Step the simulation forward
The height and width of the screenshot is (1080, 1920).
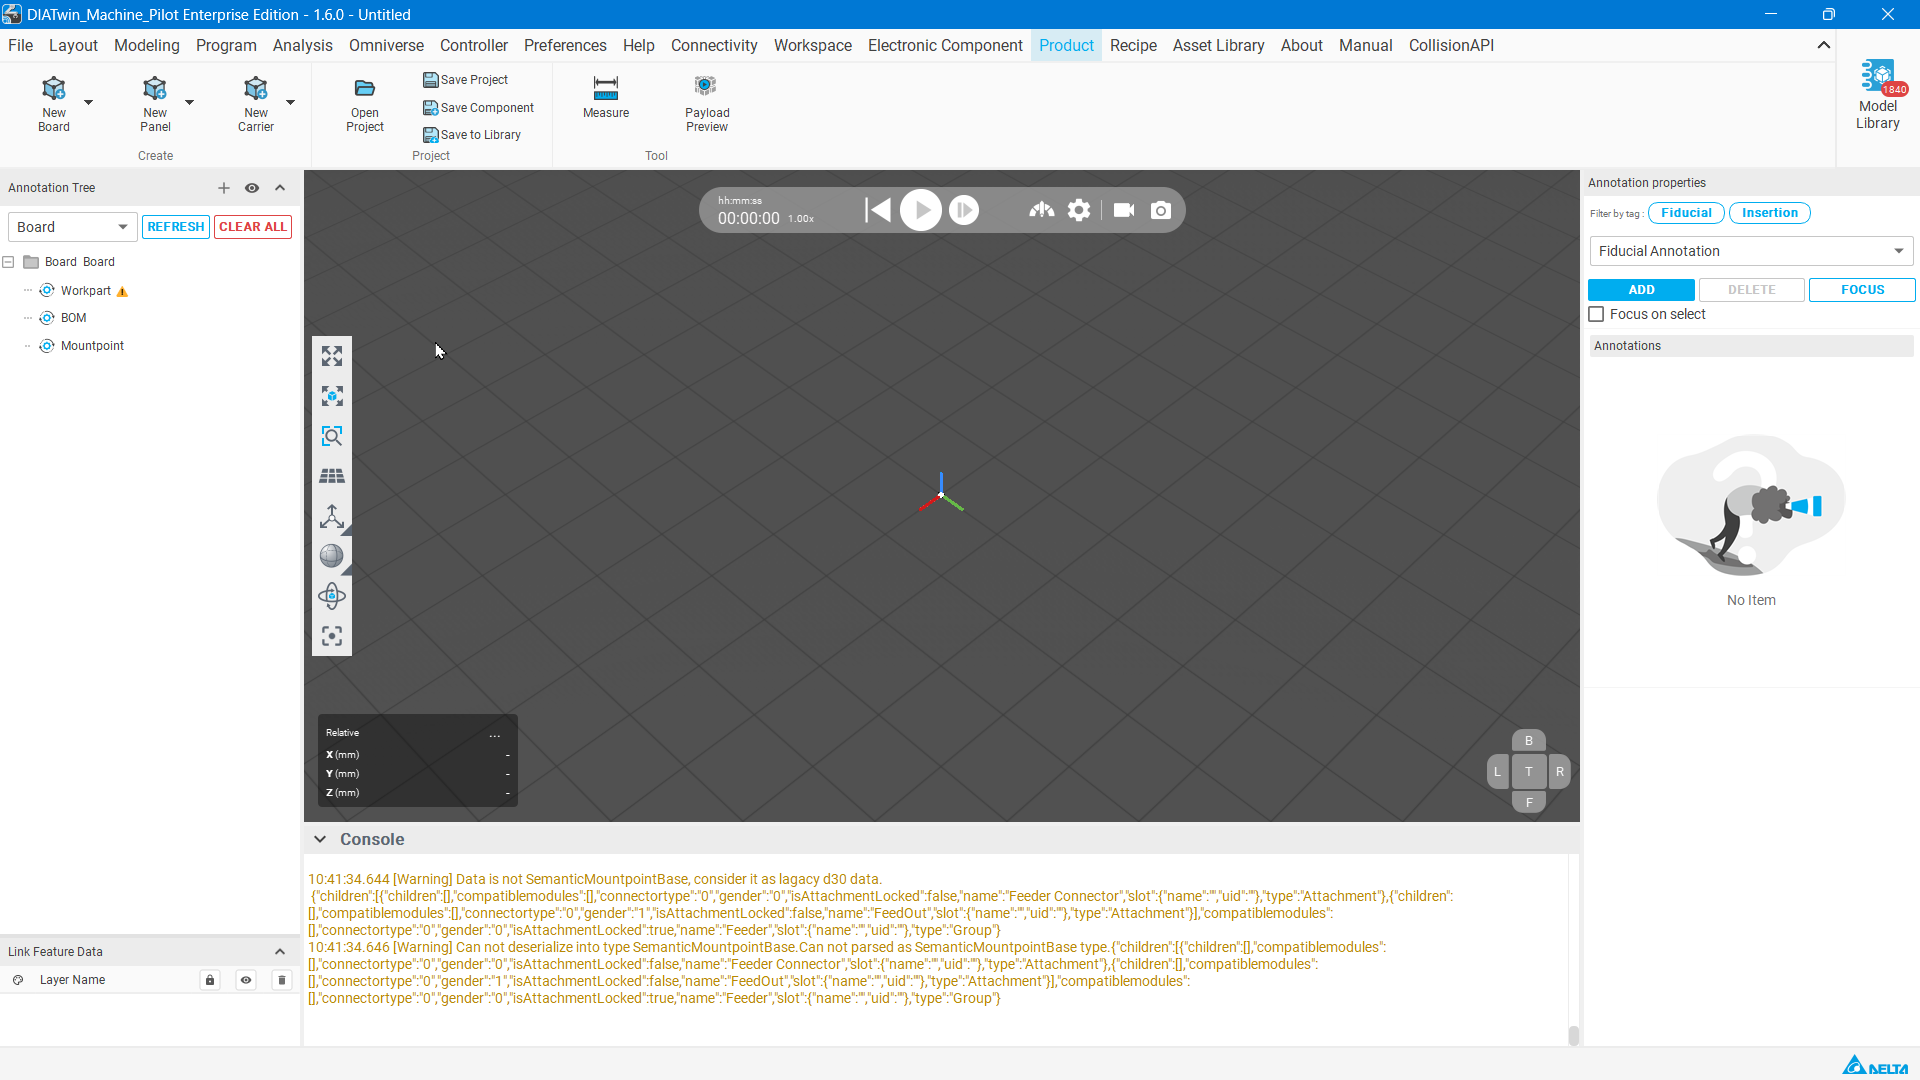[x=964, y=210]
